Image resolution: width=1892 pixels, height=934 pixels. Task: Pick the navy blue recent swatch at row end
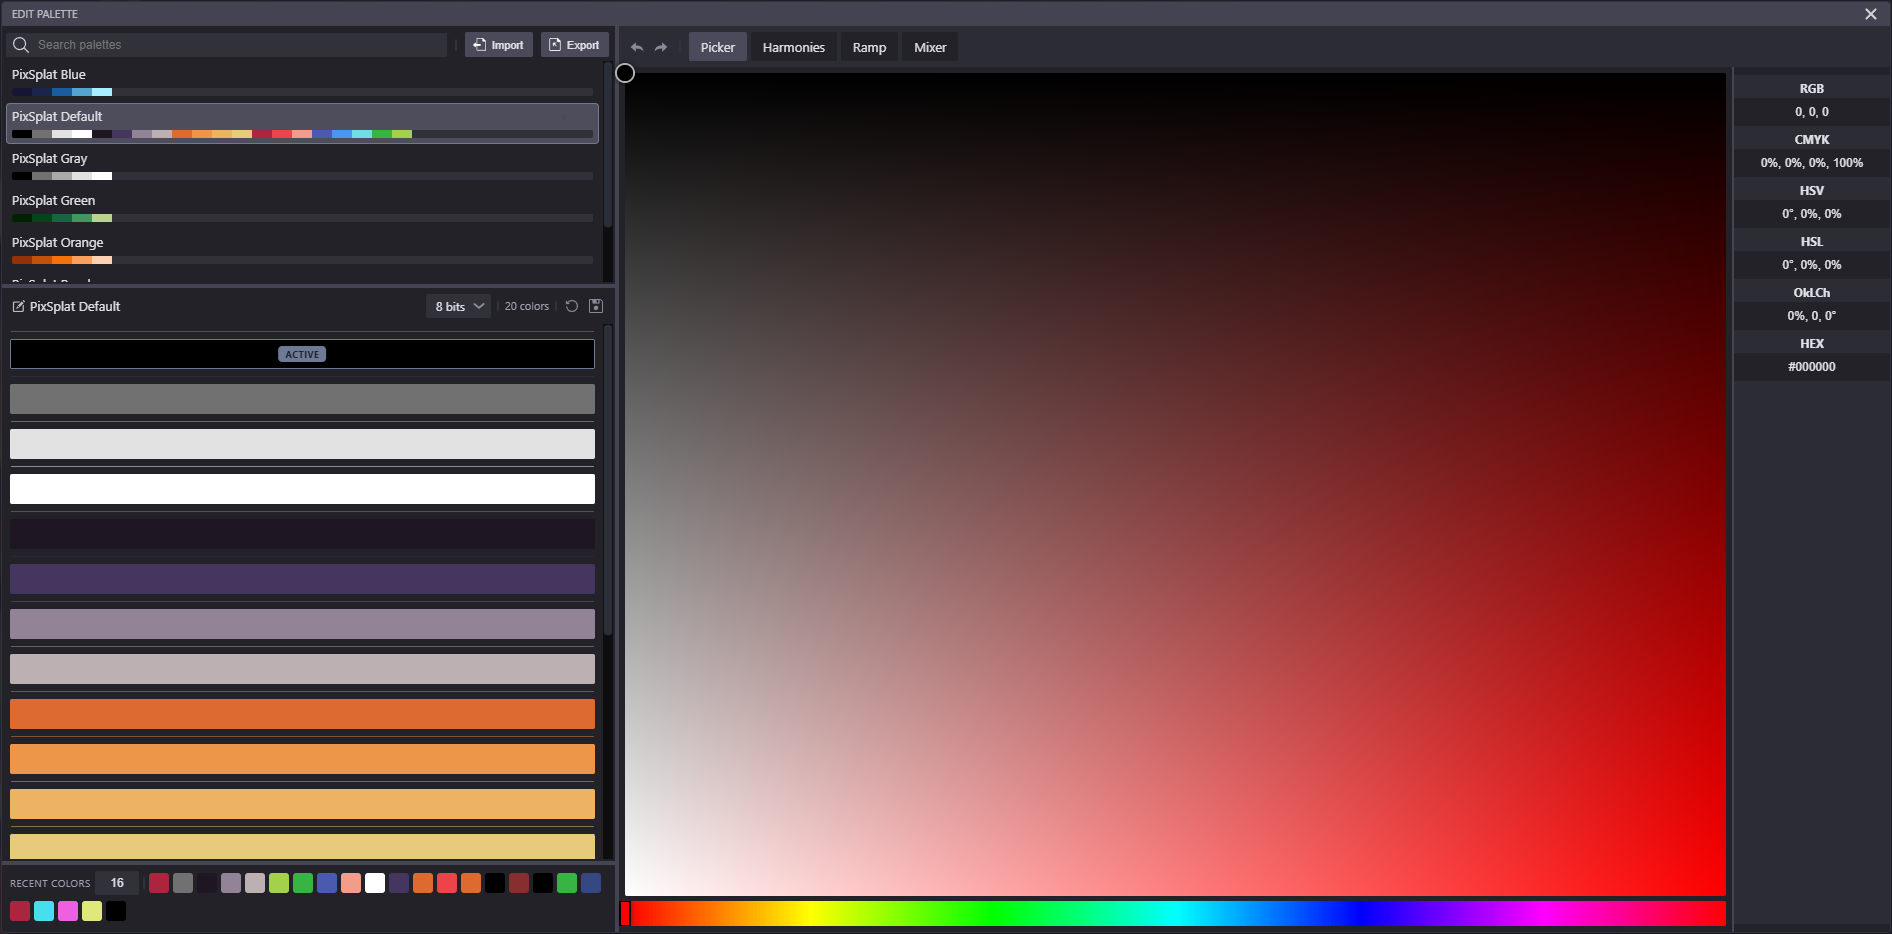pos(591,883)
